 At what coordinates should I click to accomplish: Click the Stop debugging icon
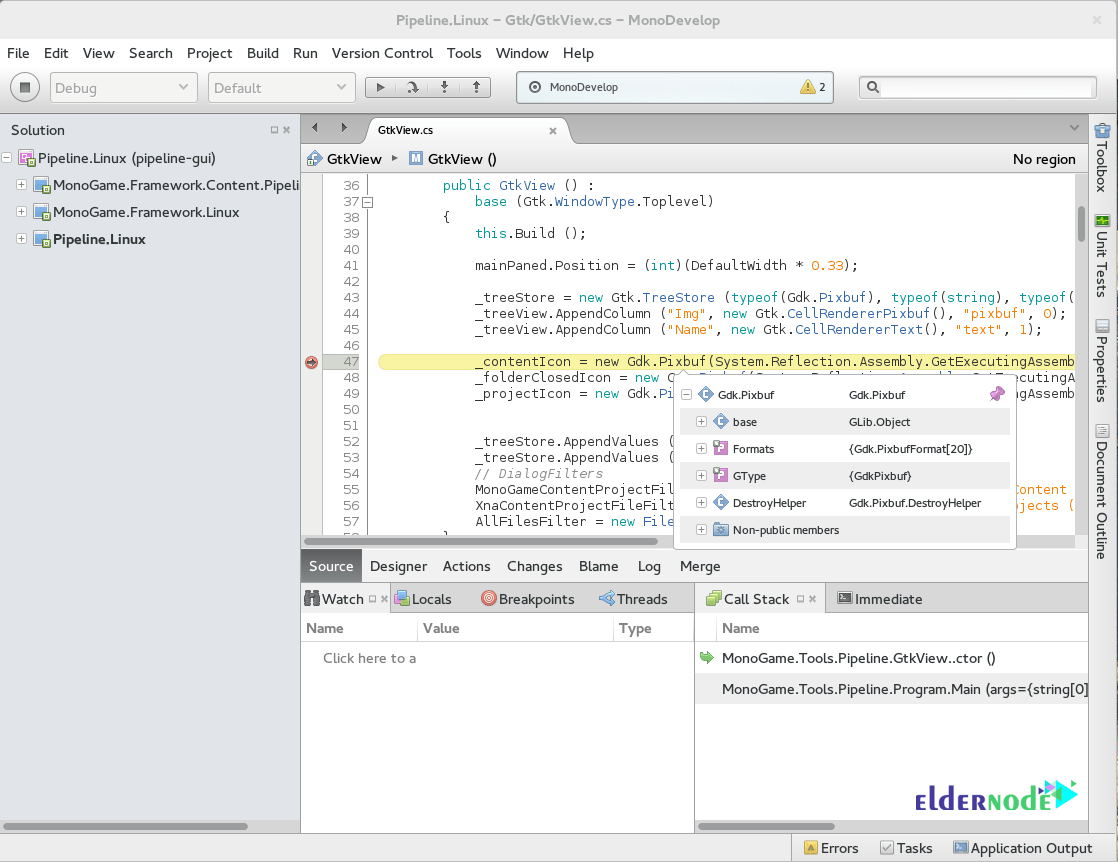pos(24,87)
